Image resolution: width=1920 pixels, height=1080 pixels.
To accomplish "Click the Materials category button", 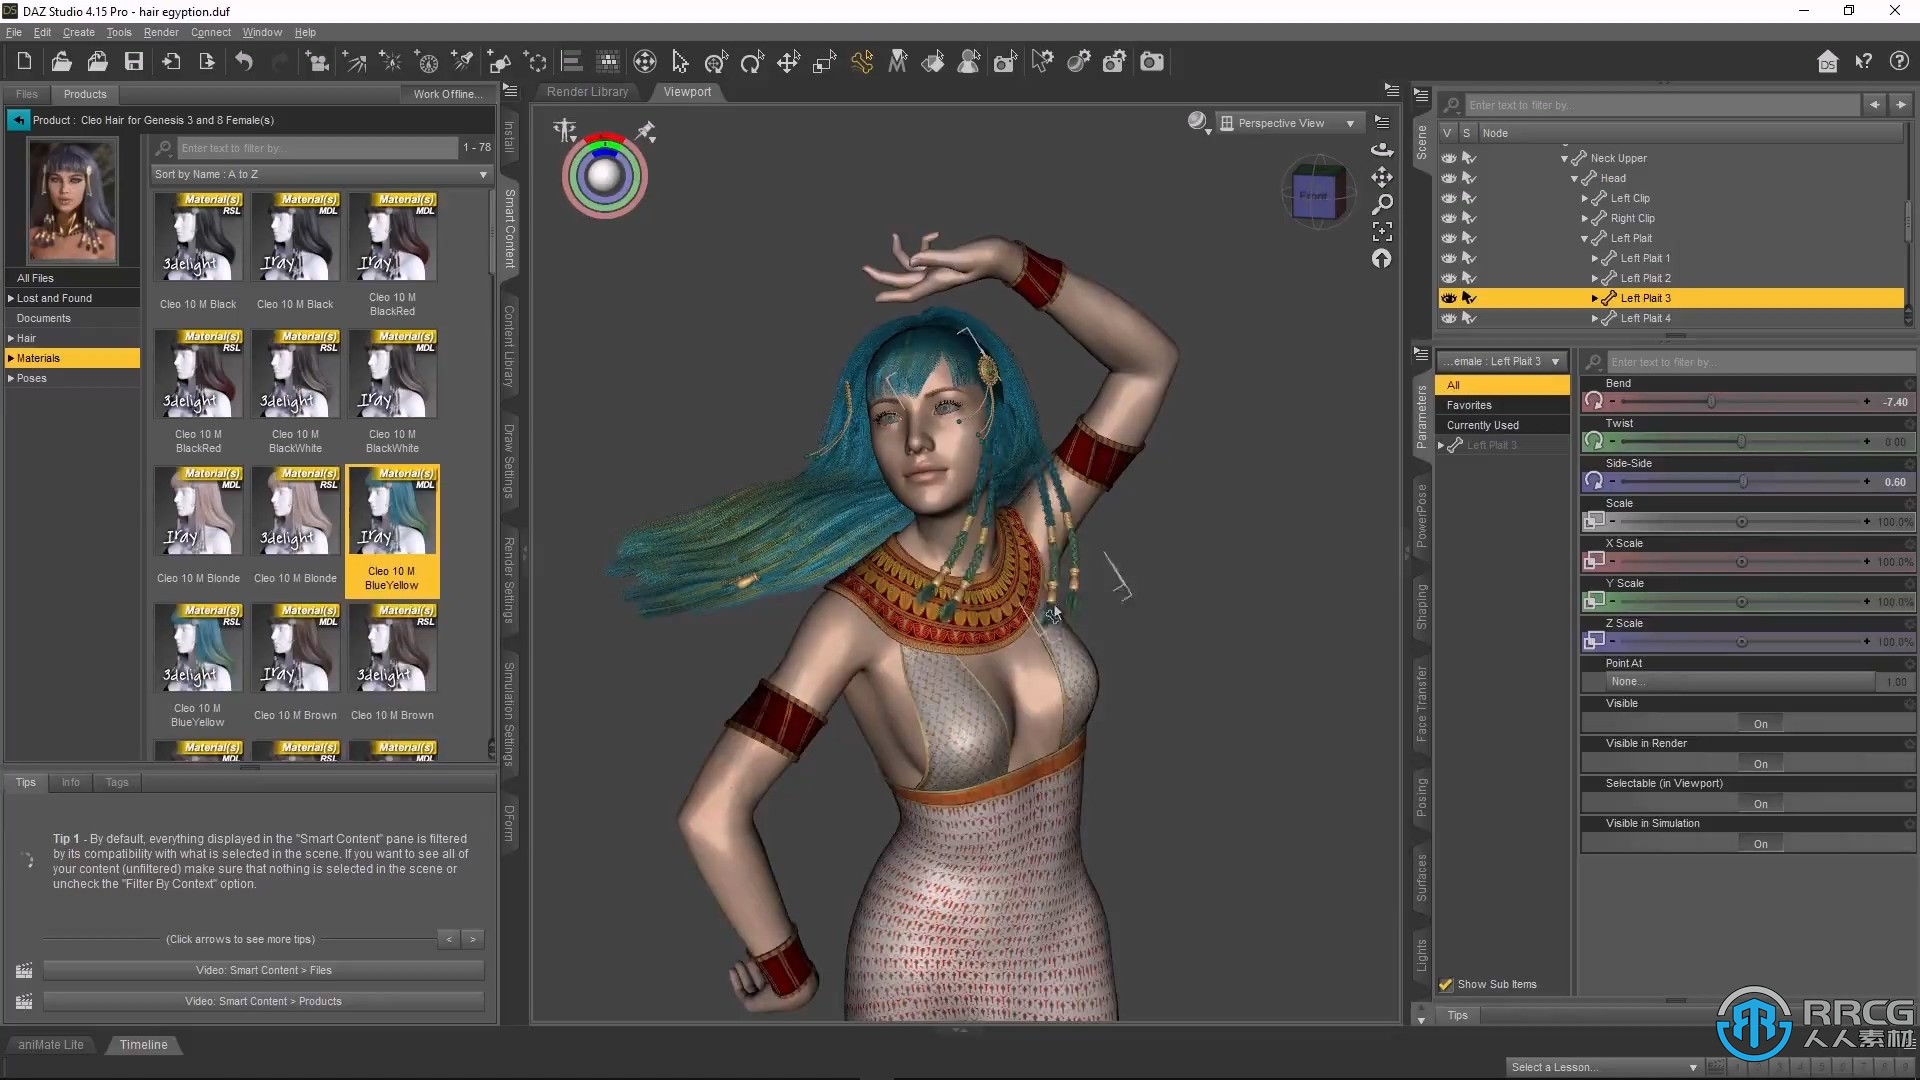I will 74,357.
